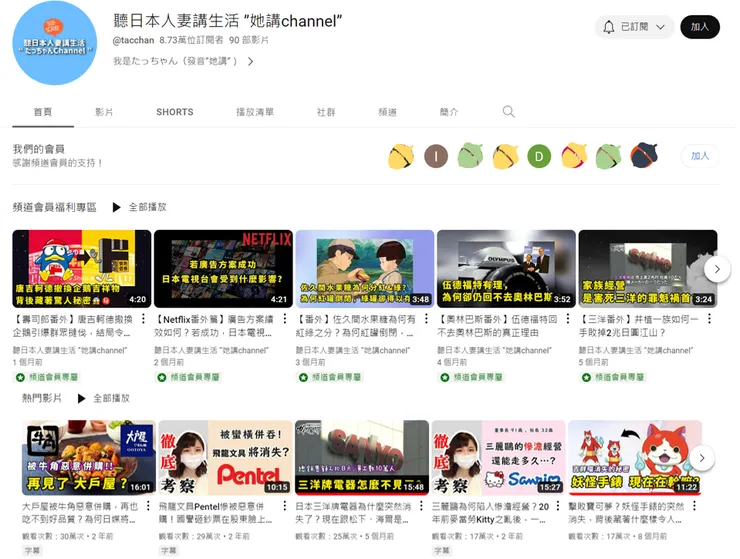
Task: Click the first yellow acorn member avatar
Action: [401, 156]
